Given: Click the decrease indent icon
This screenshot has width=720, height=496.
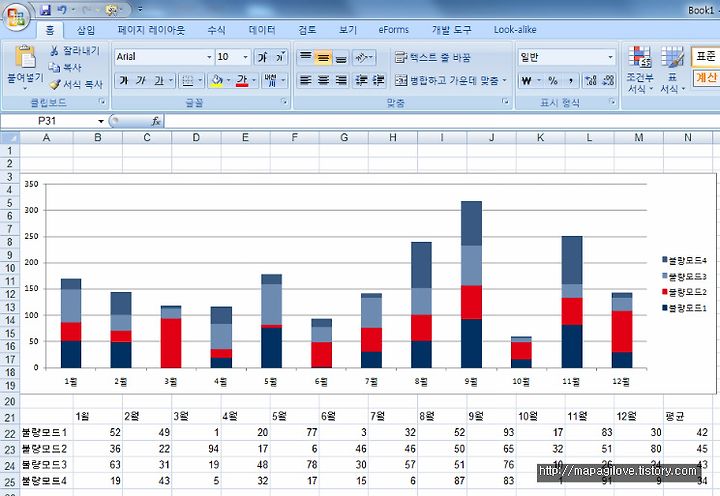Looking at the screenshot, I should (x=361, y=80).
